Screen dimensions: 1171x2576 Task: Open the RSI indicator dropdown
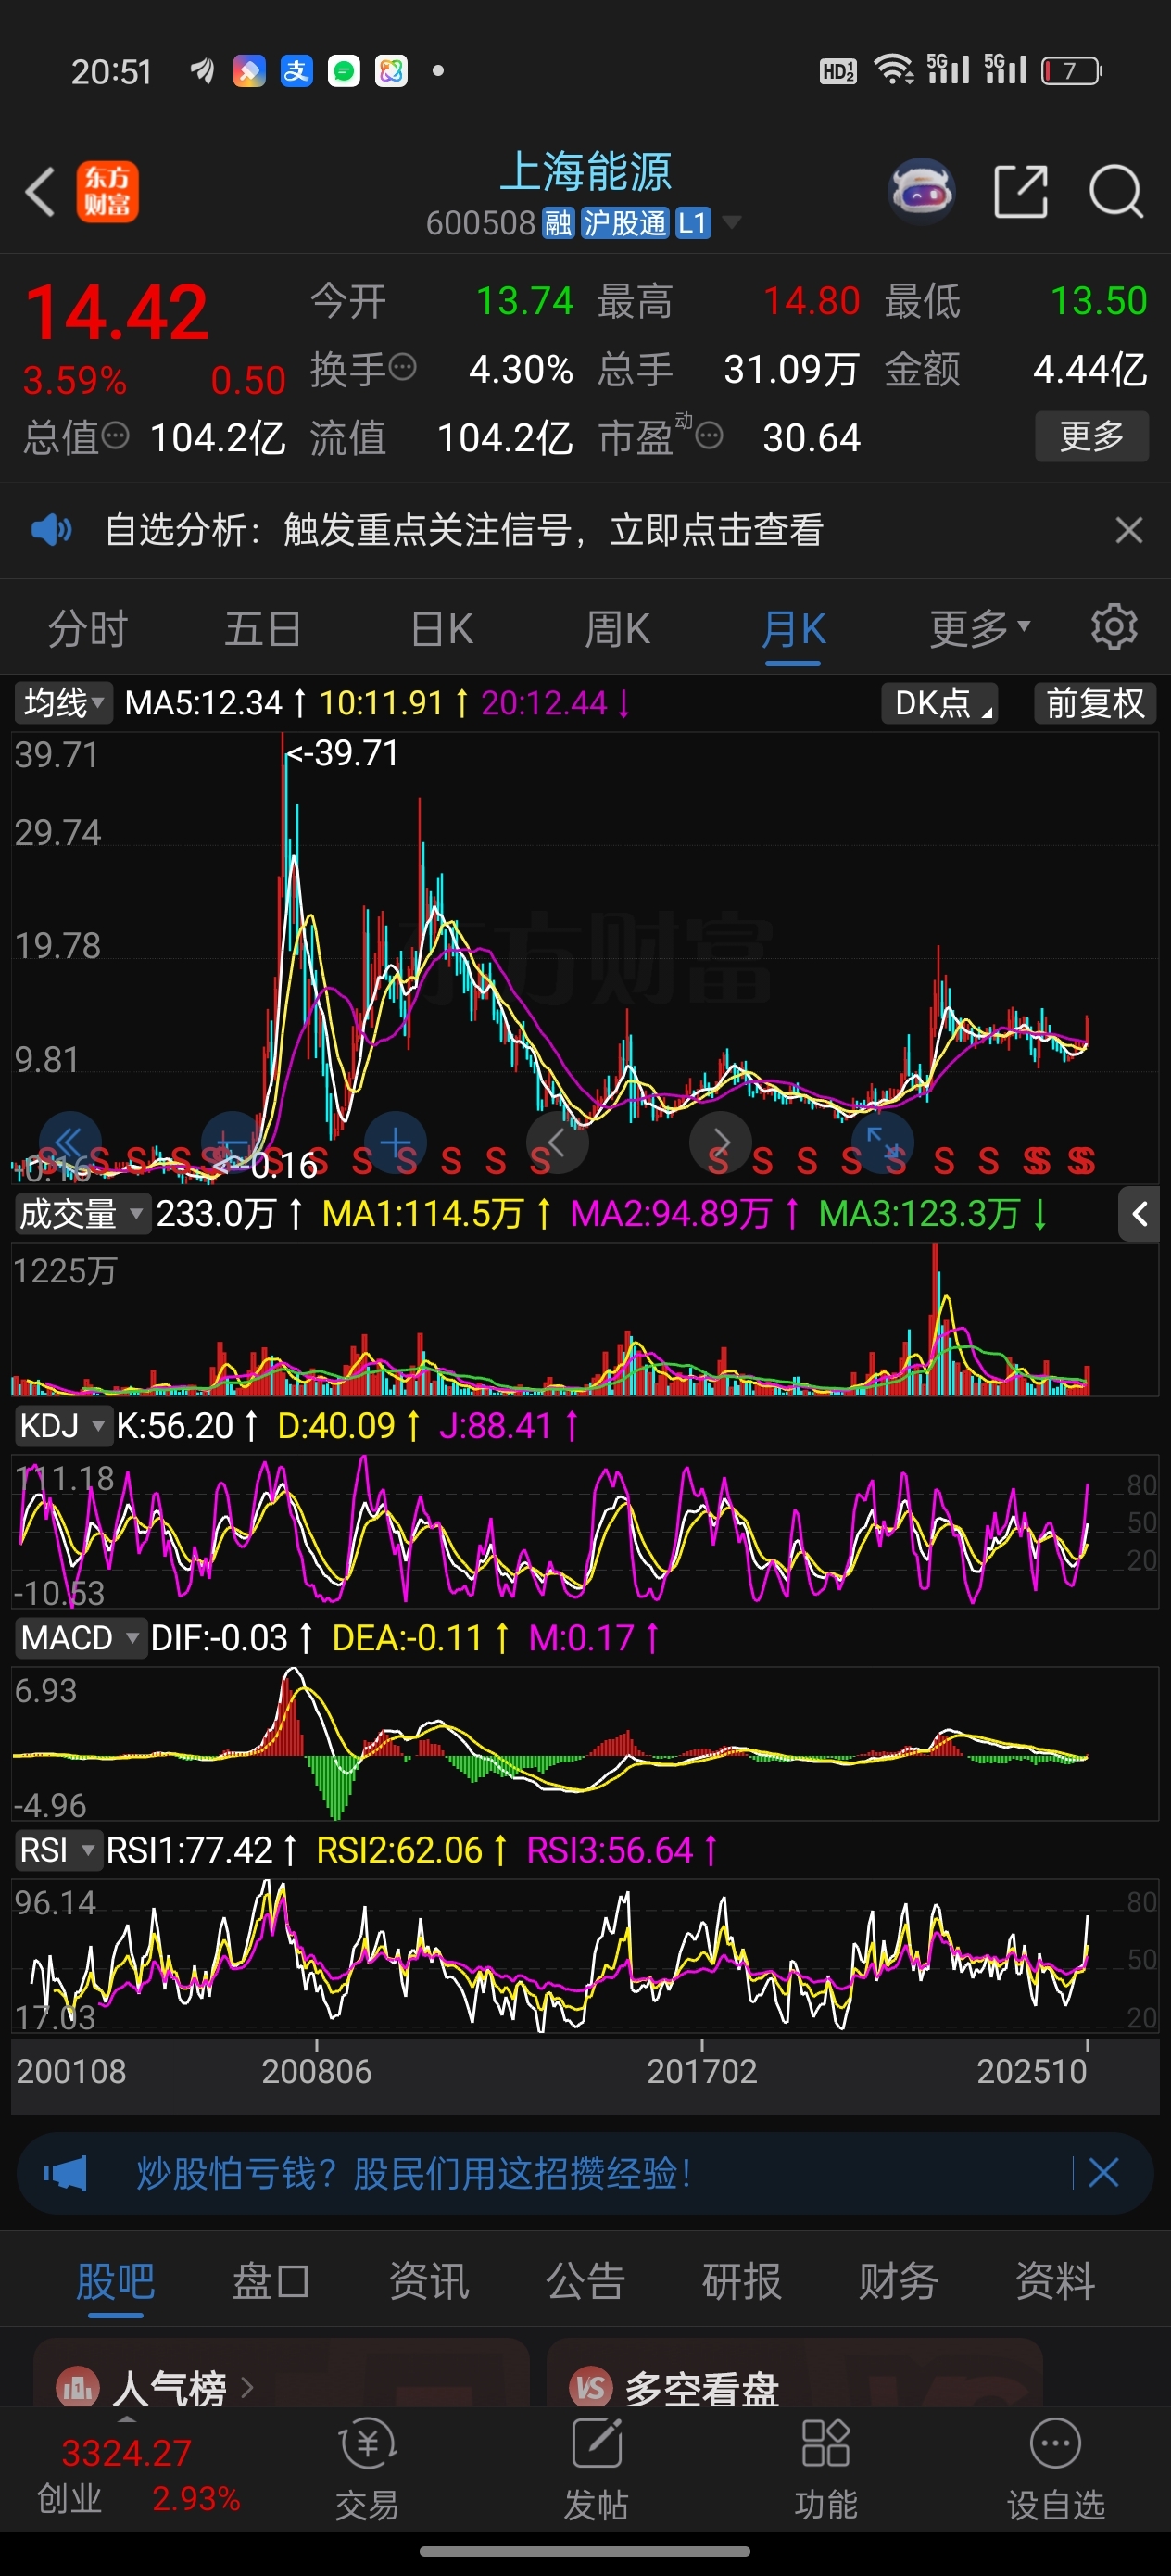(x=58, y=1849)
